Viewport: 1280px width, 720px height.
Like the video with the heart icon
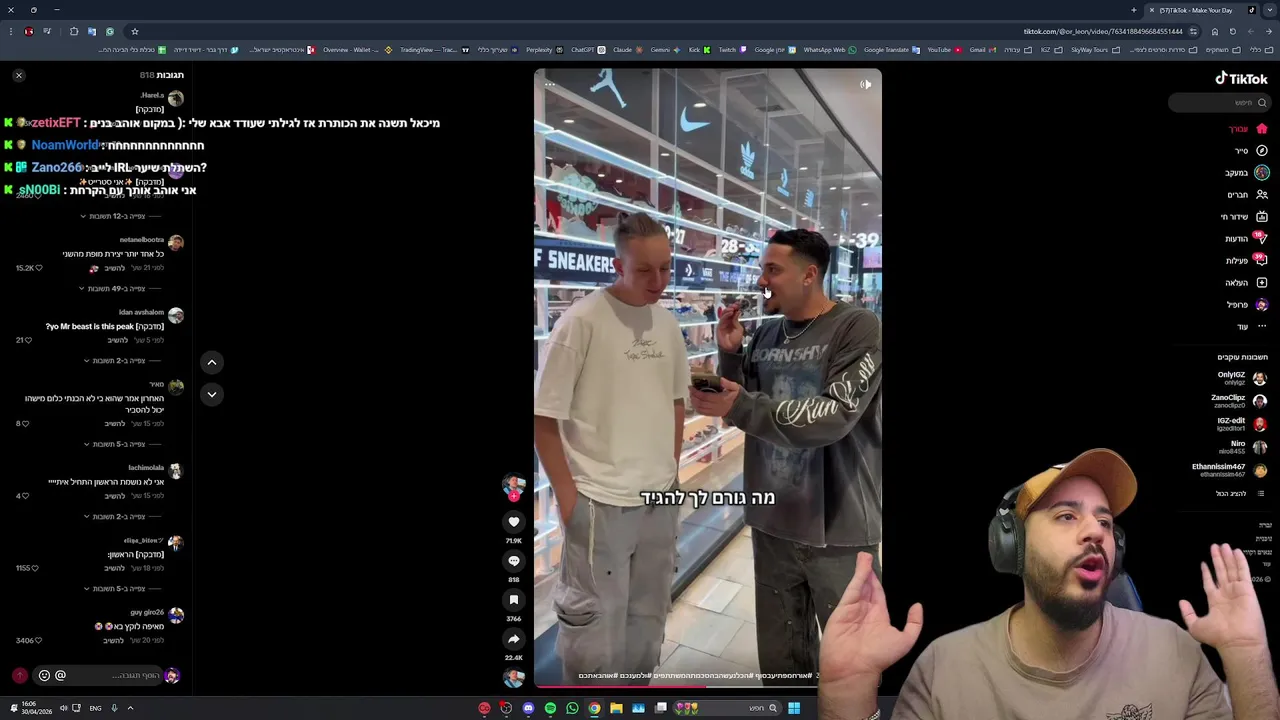pyautogui.click(x=514, y=521)
